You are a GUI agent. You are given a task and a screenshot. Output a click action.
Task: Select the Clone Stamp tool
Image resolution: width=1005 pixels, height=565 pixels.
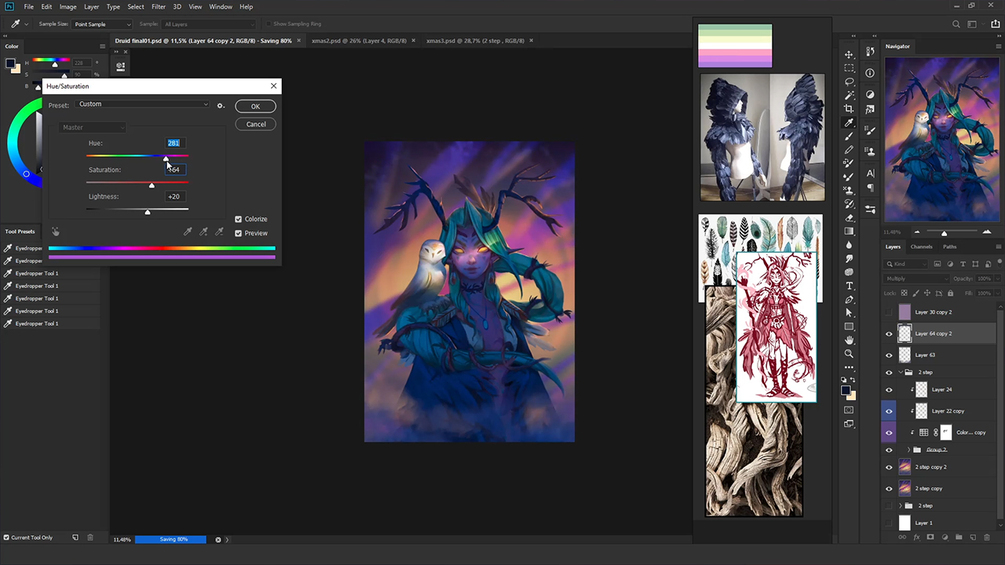(849, 190)
